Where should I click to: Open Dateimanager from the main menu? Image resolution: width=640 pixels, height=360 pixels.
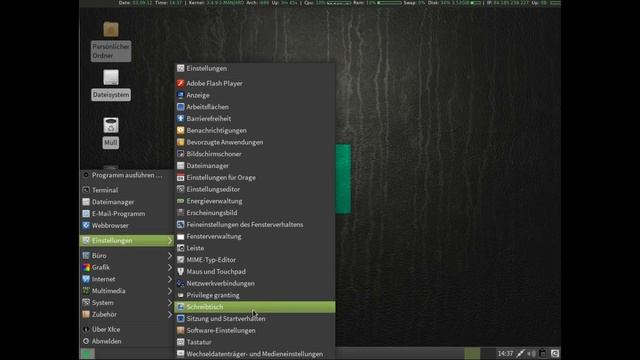[x=127, y=202]
